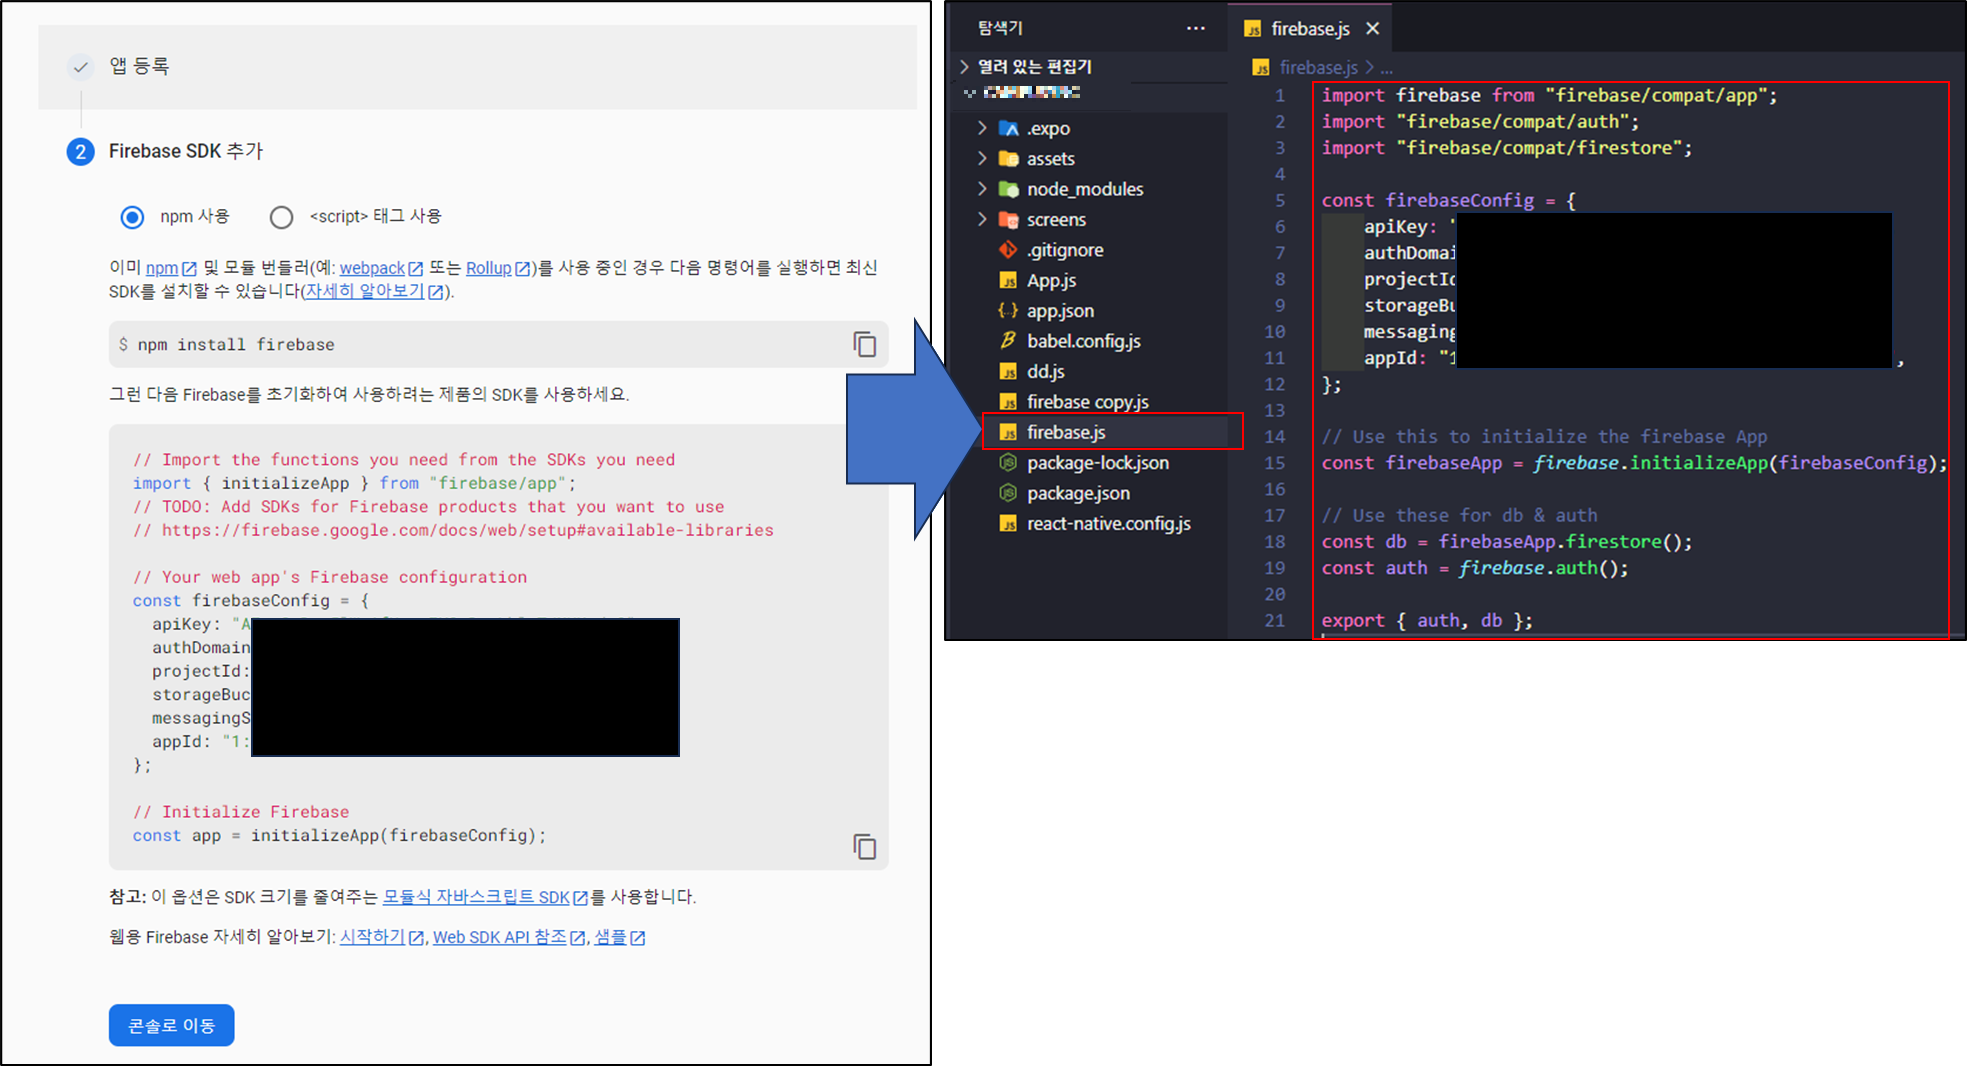Collapse the project root folder chevron

tap(969, 93)
